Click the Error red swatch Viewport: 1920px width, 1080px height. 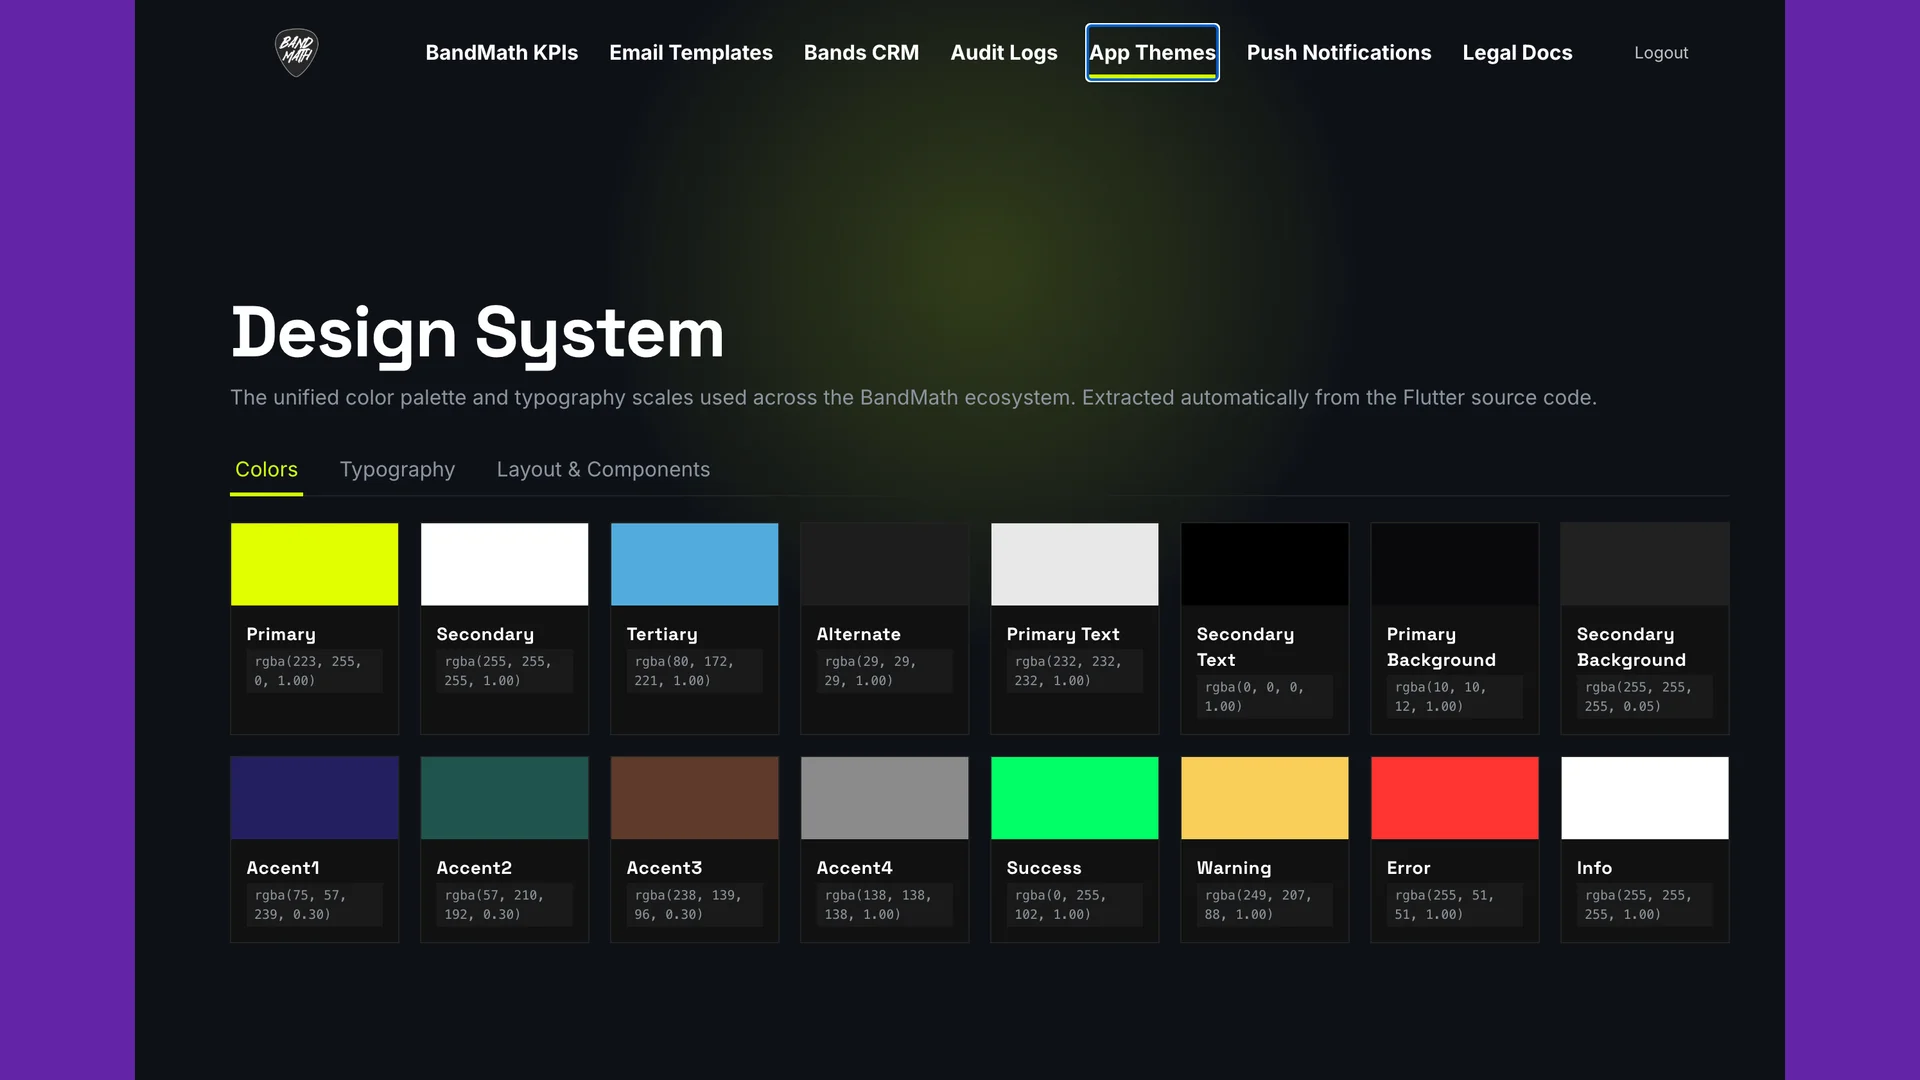pyautogui.click(x=1454, y=798)
